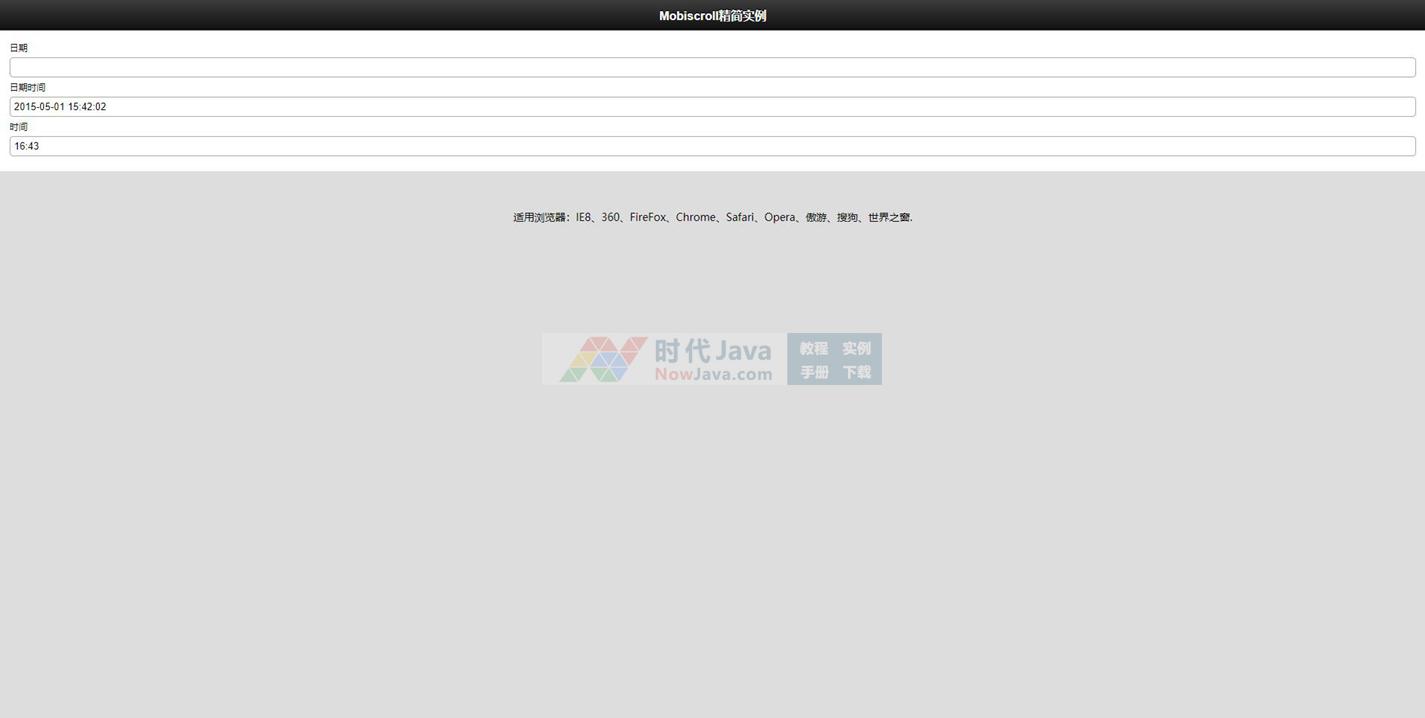Open the 时间 picker field showing 16:43
Image resolution: width=1425 pixels, height=718 pixels.
712,146
